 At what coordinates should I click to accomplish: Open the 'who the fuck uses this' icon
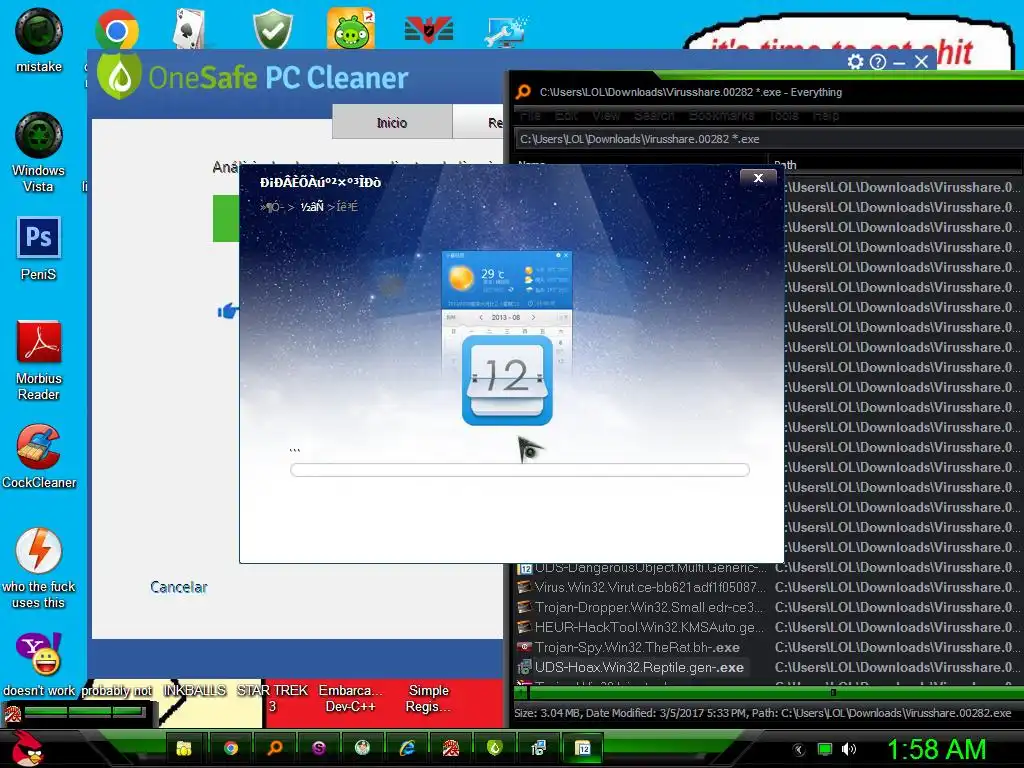pyautogui.click(x=39, y=551)
